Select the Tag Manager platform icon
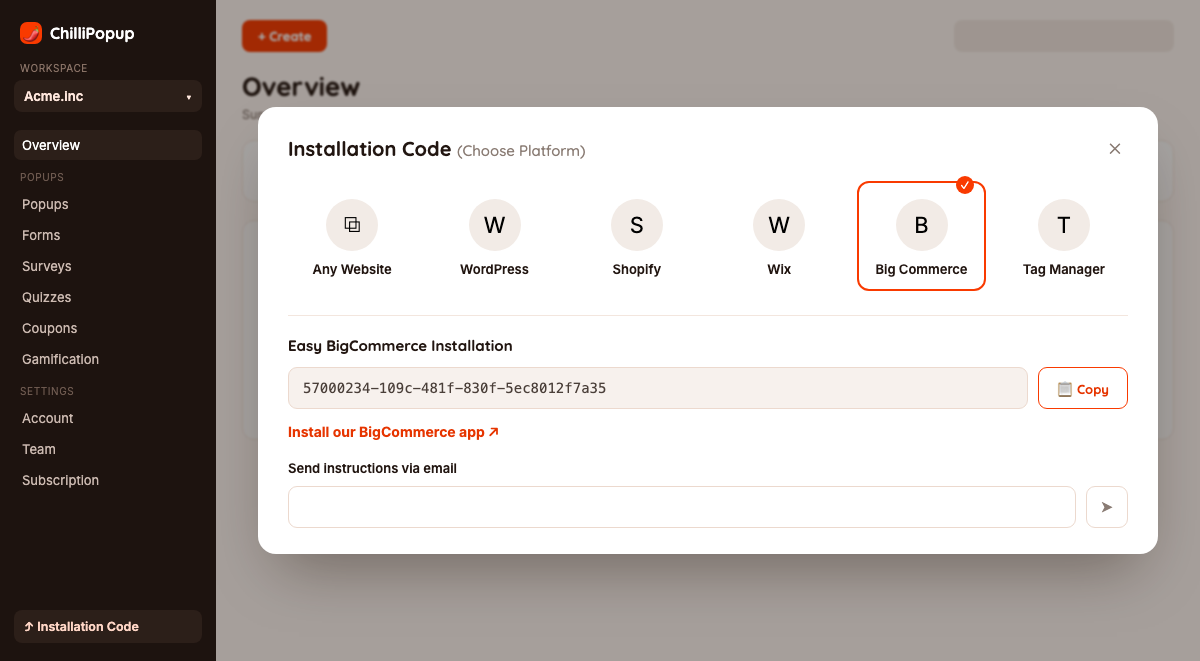The image size is (1200, 661). point(1064,225)
